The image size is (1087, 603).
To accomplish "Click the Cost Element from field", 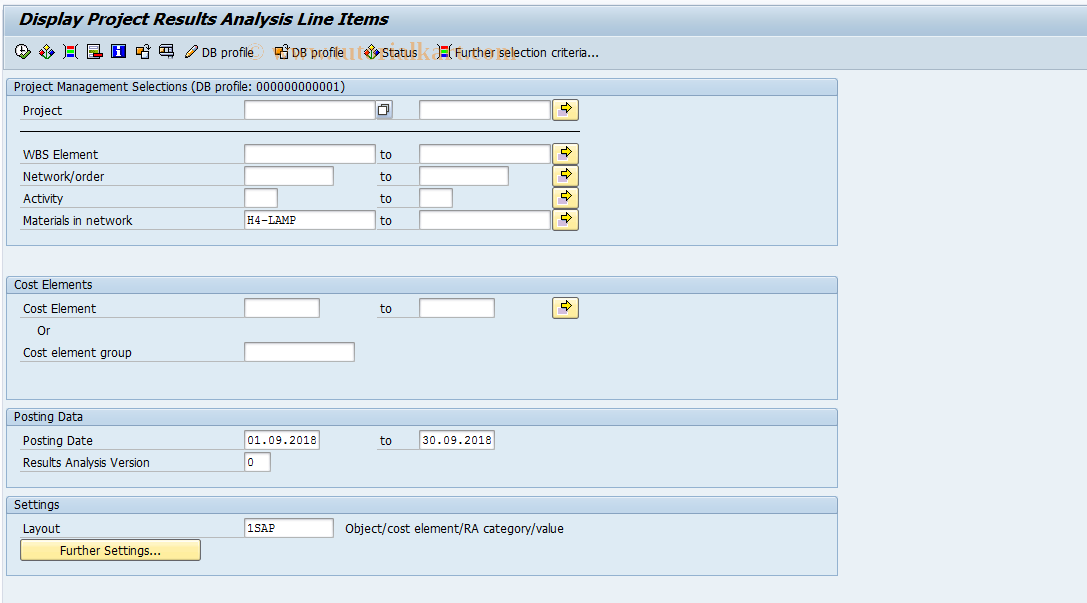I will [x=282, y=308].
